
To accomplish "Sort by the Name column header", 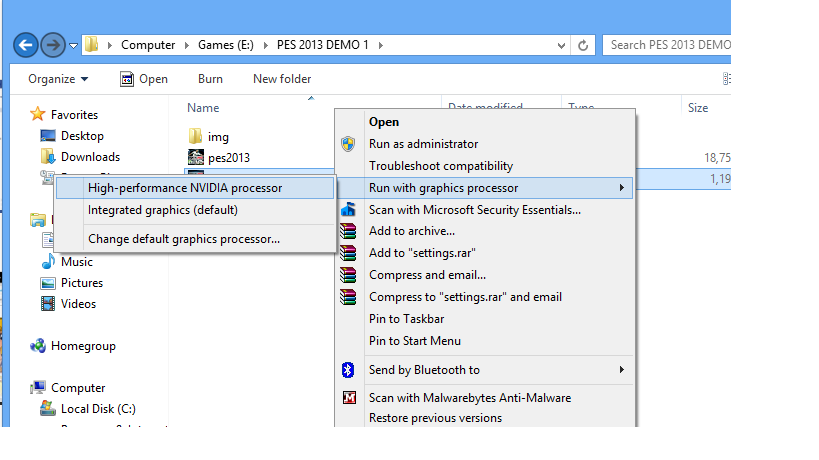I will click(x=203, y=108).
